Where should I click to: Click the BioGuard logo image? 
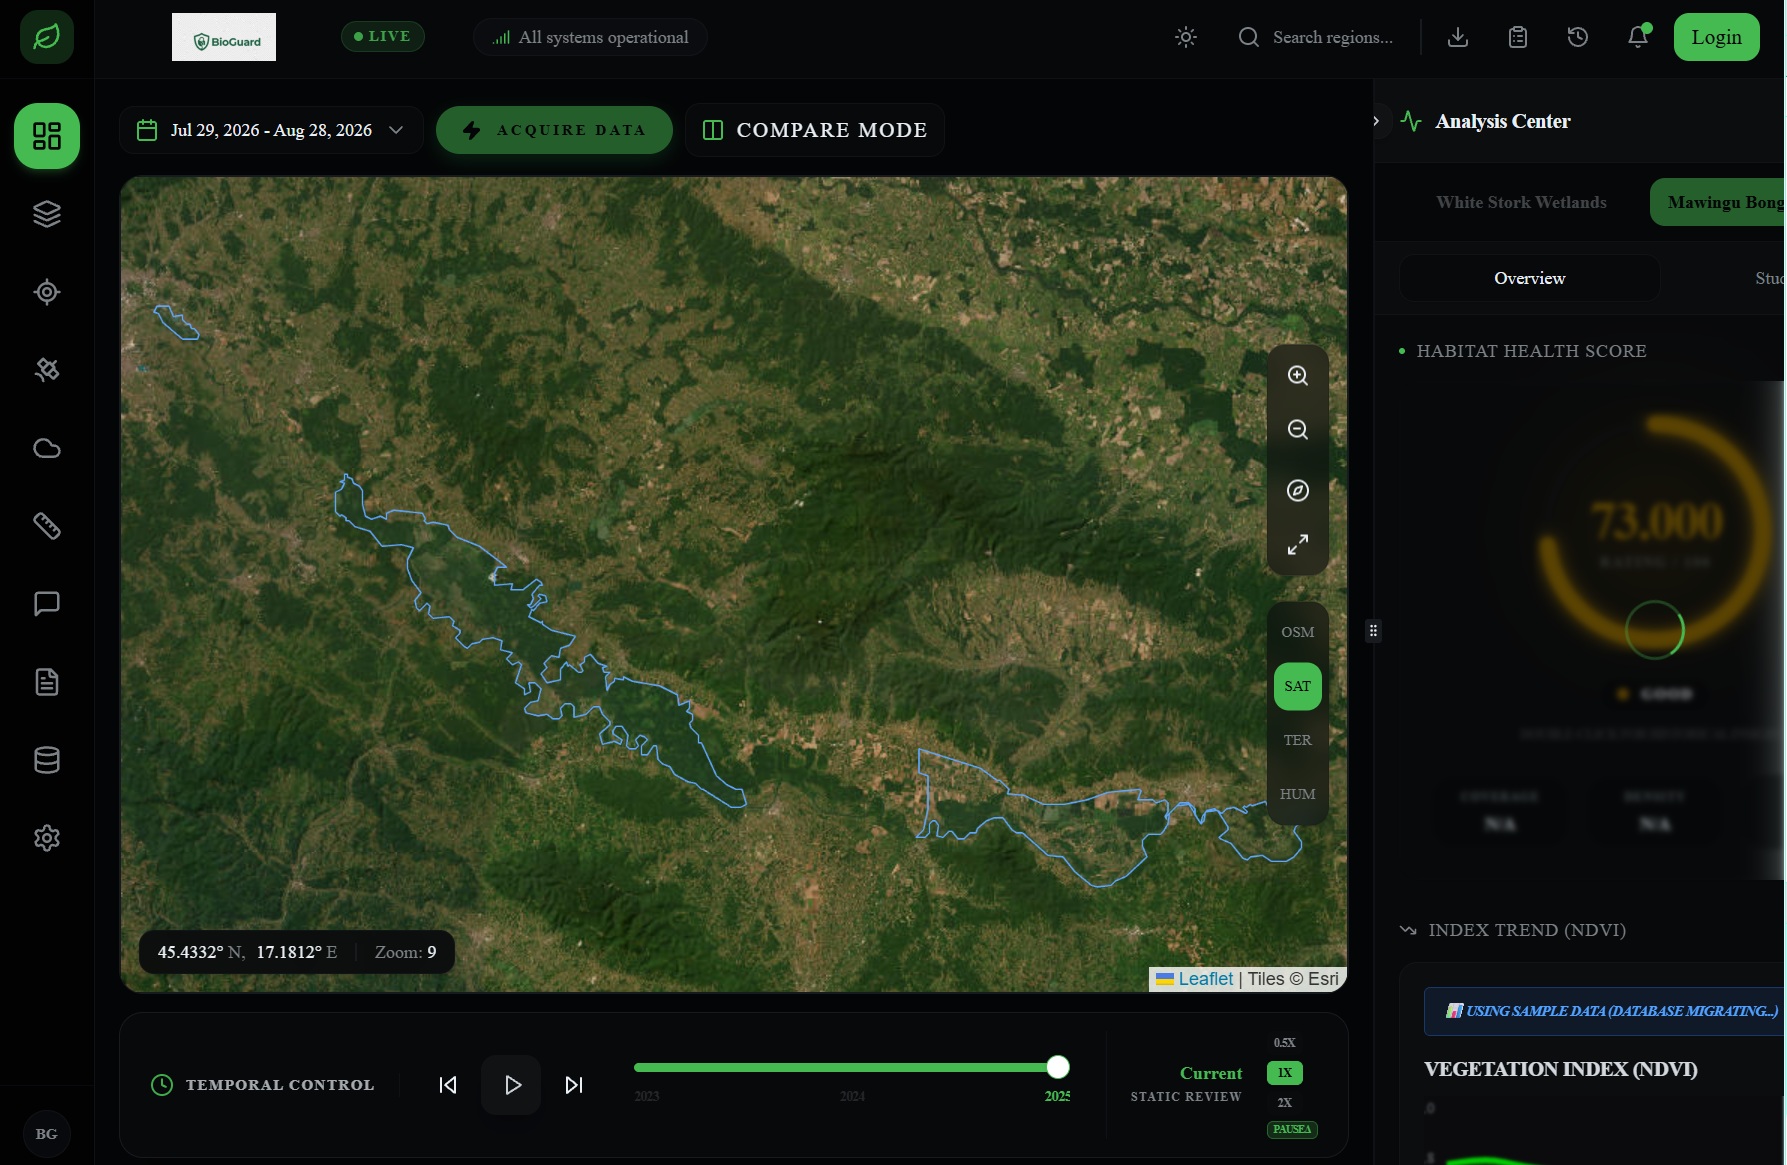224,37
